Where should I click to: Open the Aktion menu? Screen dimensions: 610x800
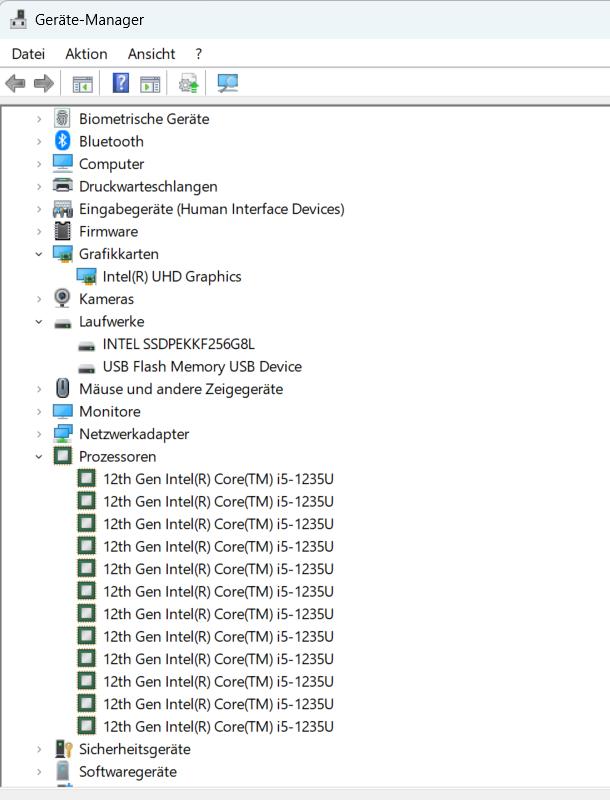[x=86, y=54]
